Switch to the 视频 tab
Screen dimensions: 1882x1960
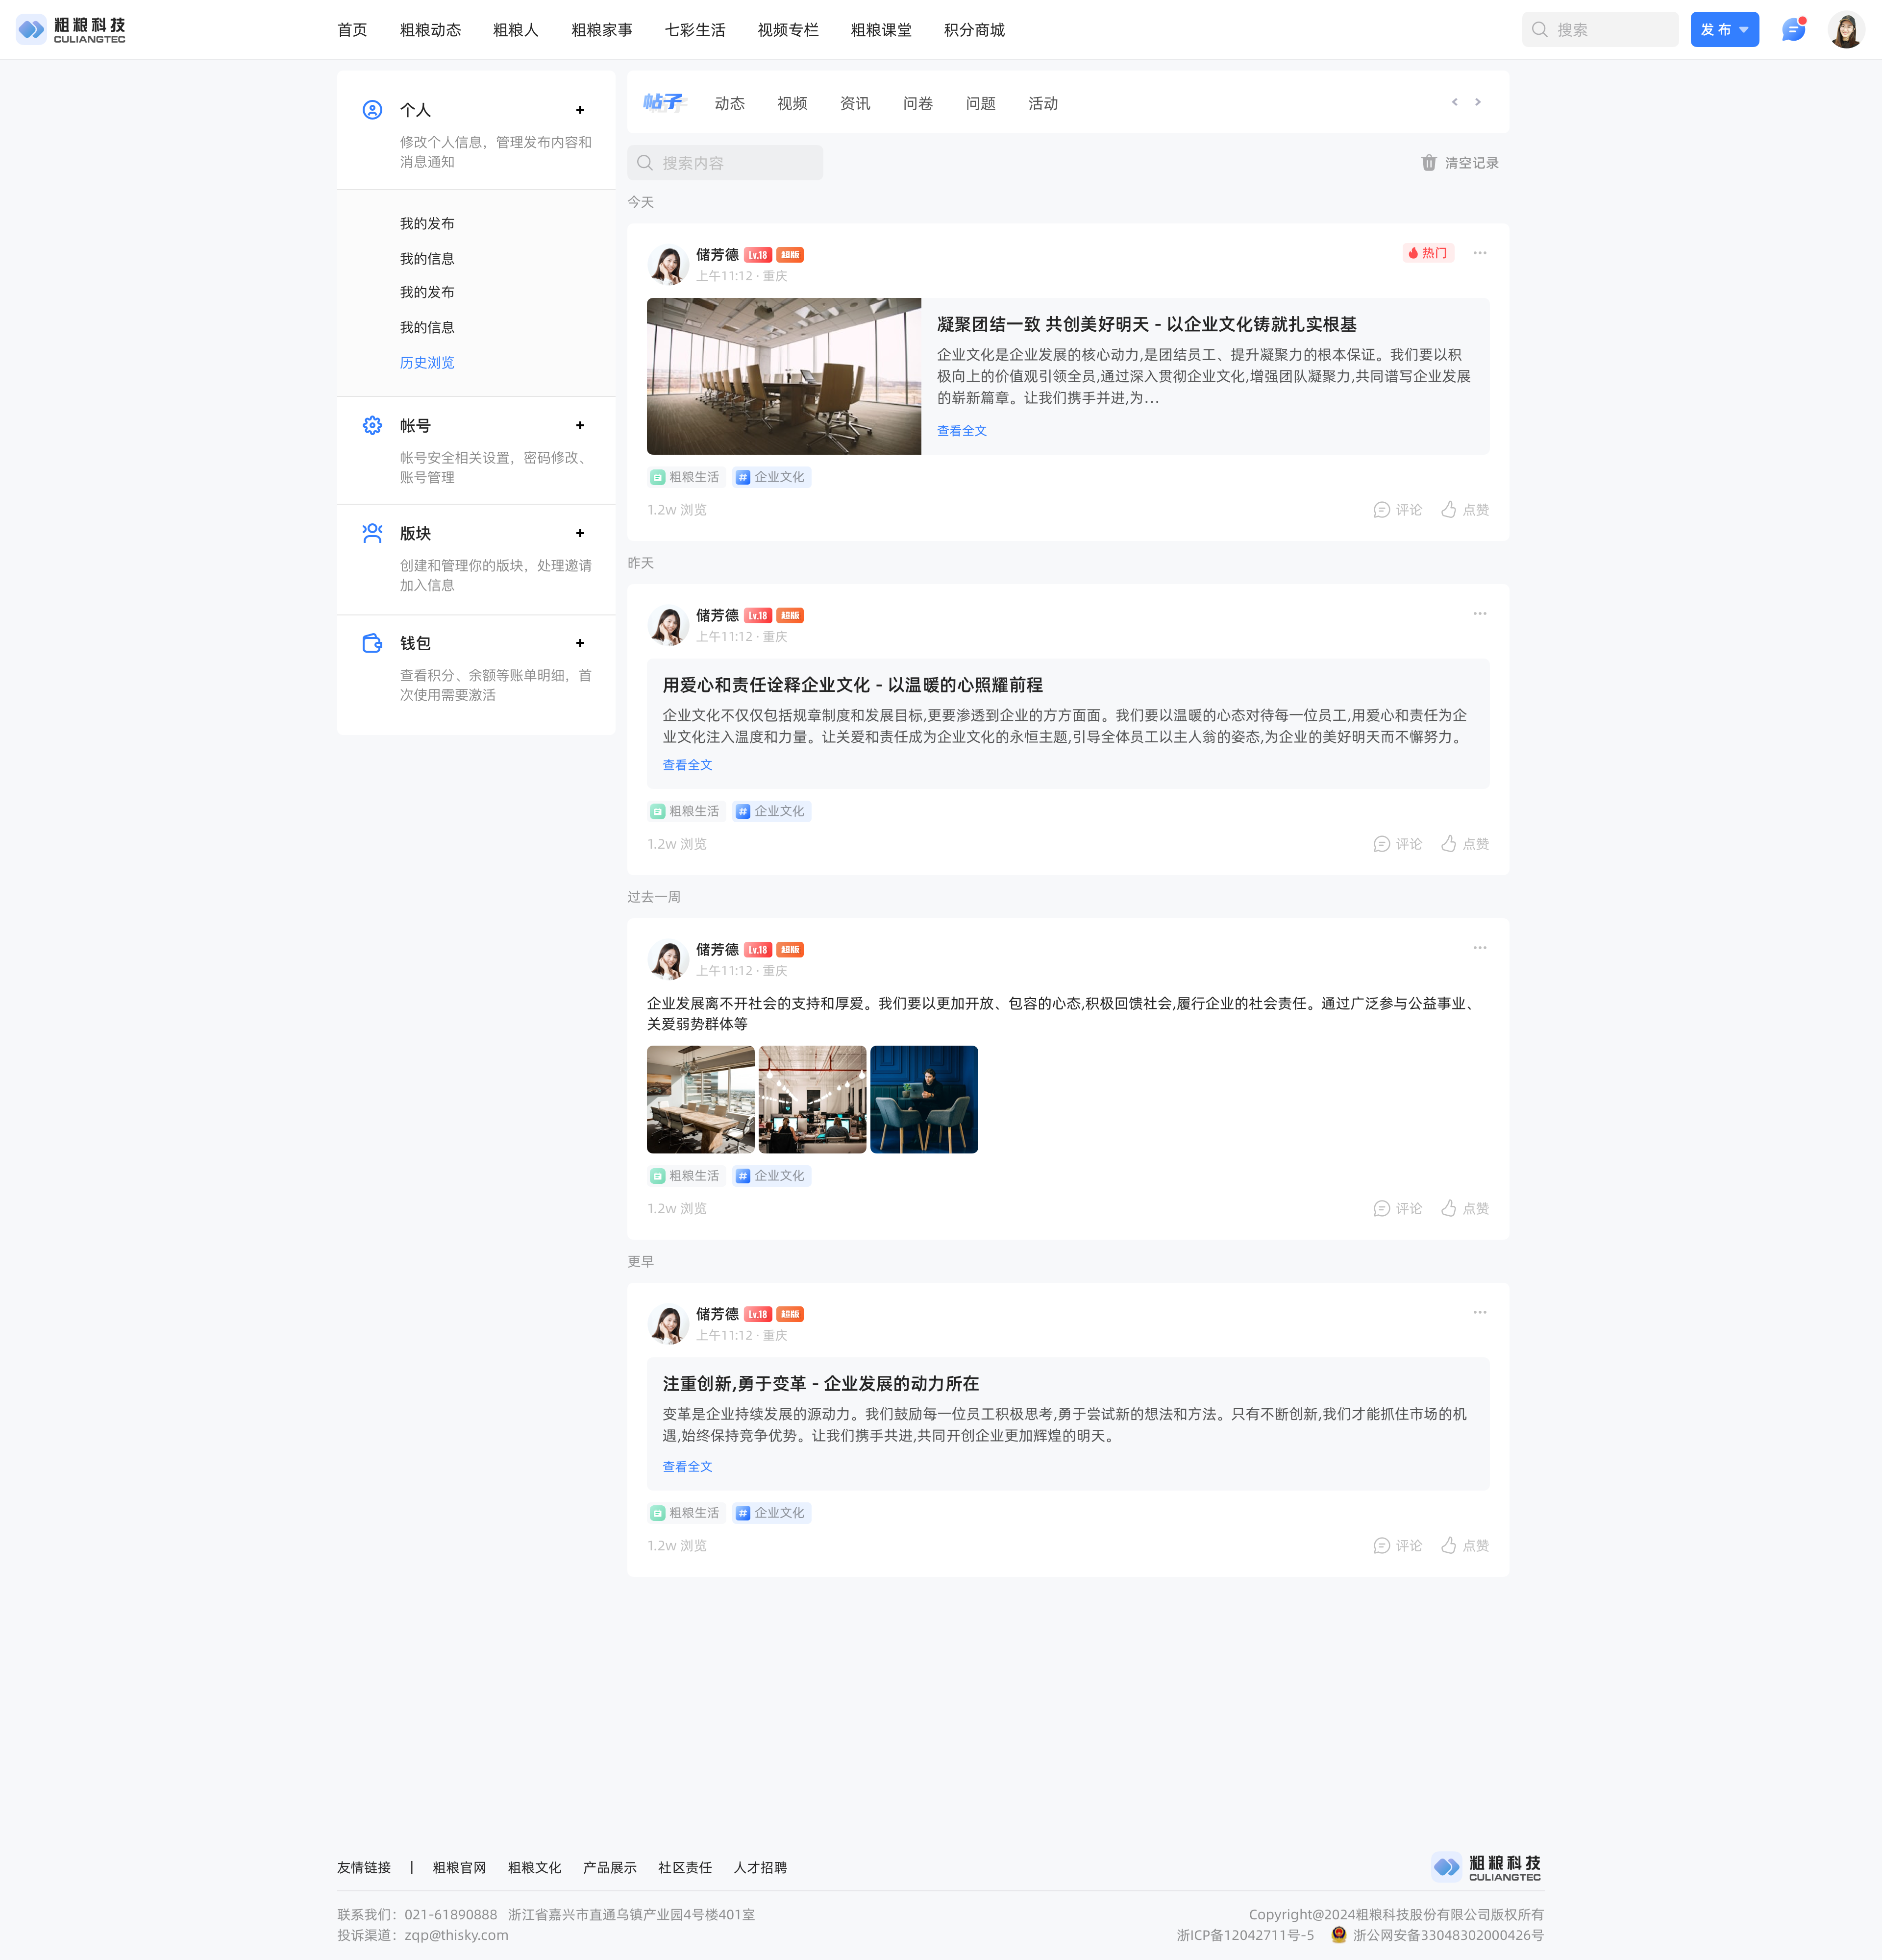coord(792,104)
